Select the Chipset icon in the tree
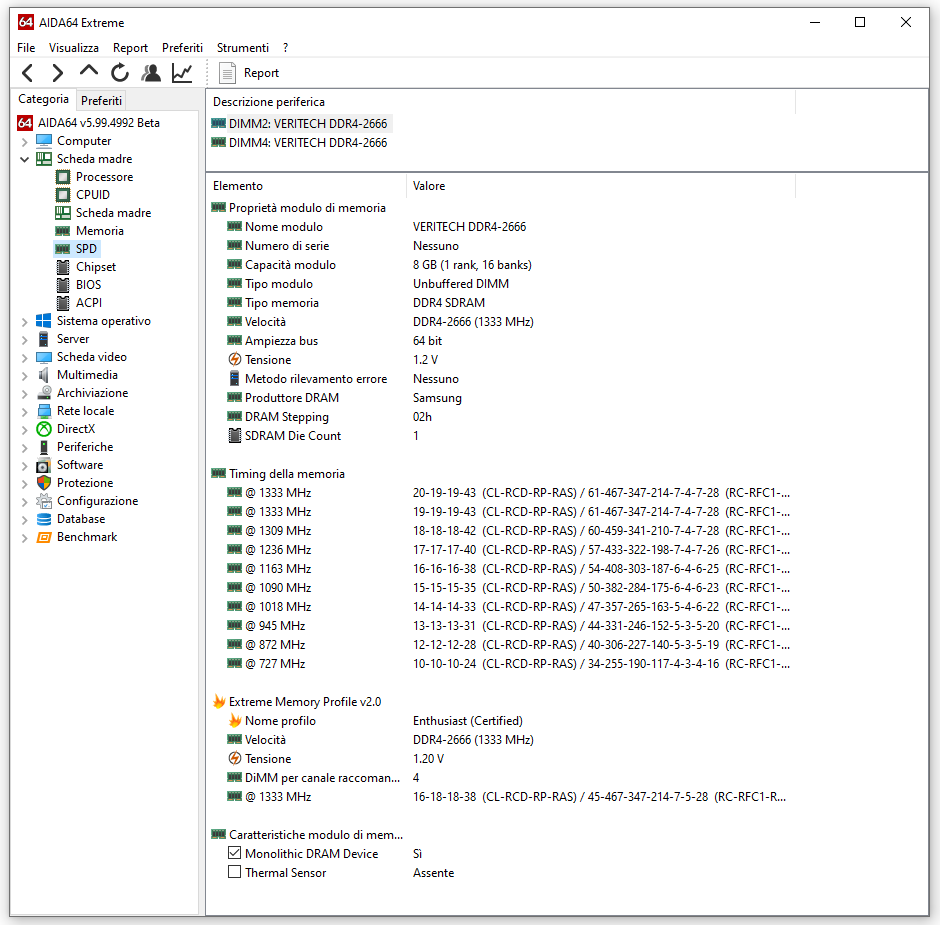 (62, 267)
